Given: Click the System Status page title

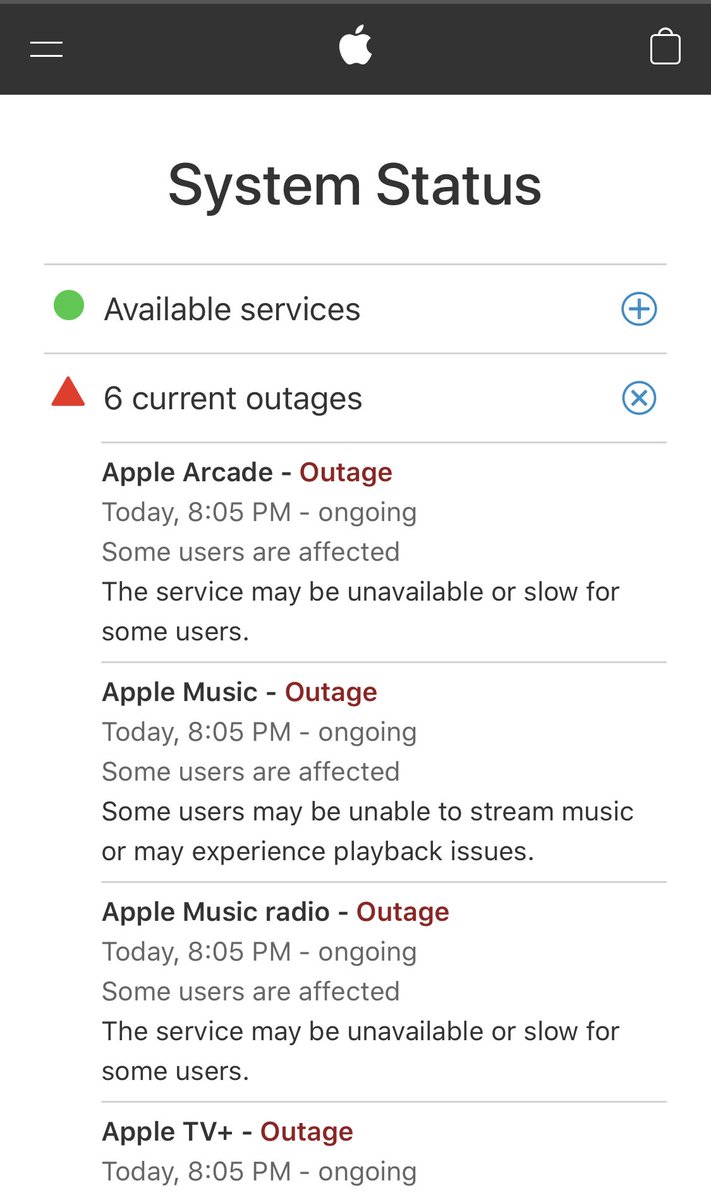Looking at the screenshot, I should (355, 185).
